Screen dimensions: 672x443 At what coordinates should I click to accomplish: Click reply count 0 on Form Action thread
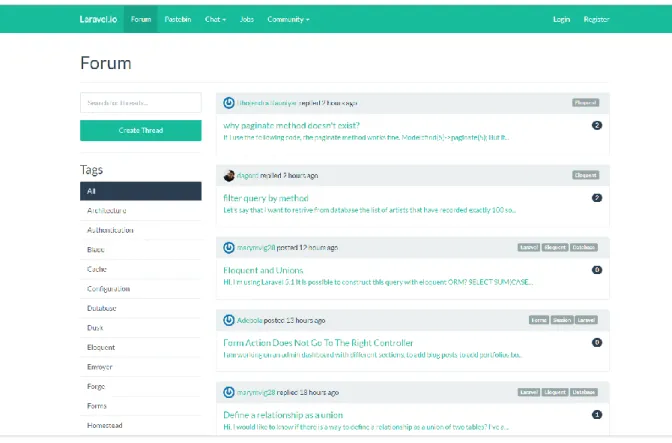pos(597,342)
